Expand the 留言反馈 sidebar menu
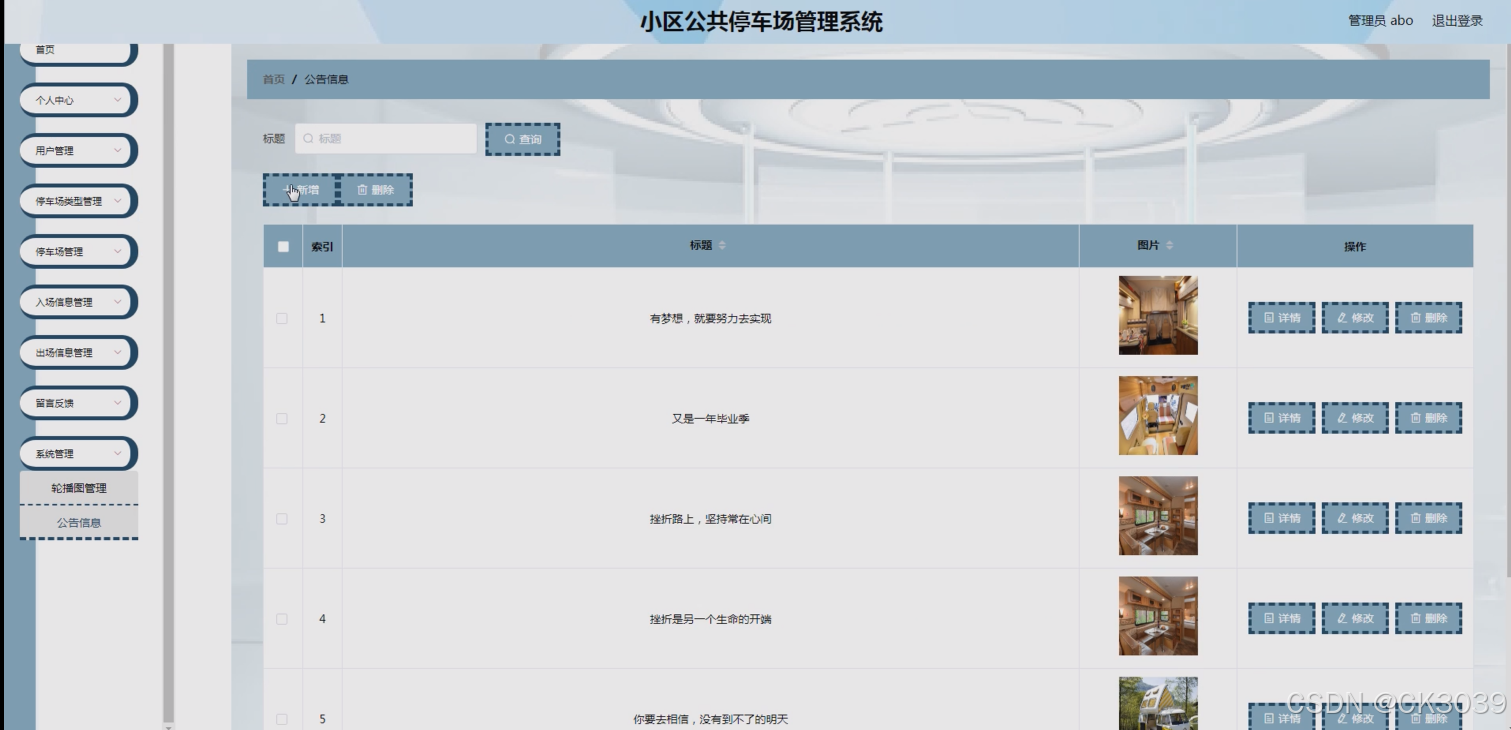 [78, 403]
